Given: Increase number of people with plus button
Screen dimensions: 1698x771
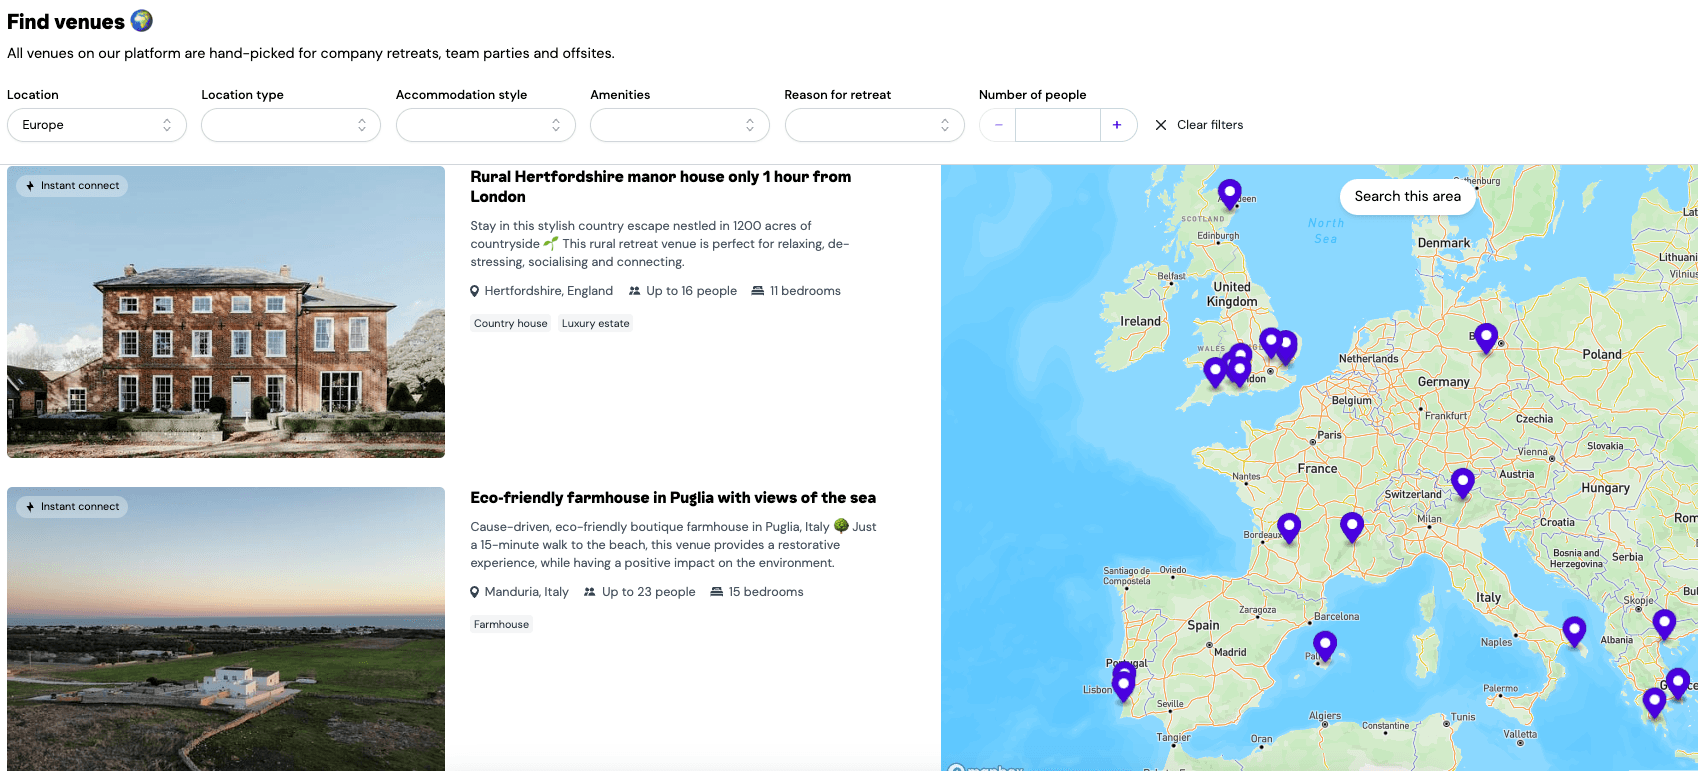Looking at the screenshot, I should pyautogui.click(x=1117, y=125).
